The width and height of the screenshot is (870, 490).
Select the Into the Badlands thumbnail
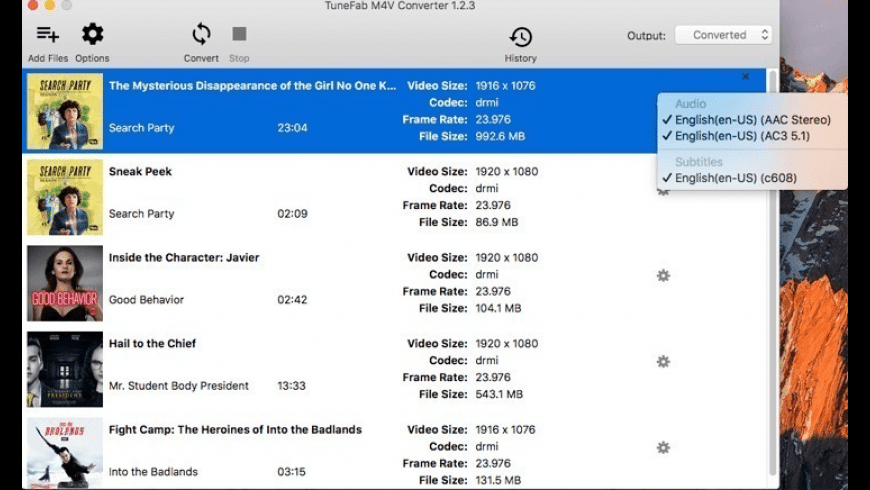(65, 453)
